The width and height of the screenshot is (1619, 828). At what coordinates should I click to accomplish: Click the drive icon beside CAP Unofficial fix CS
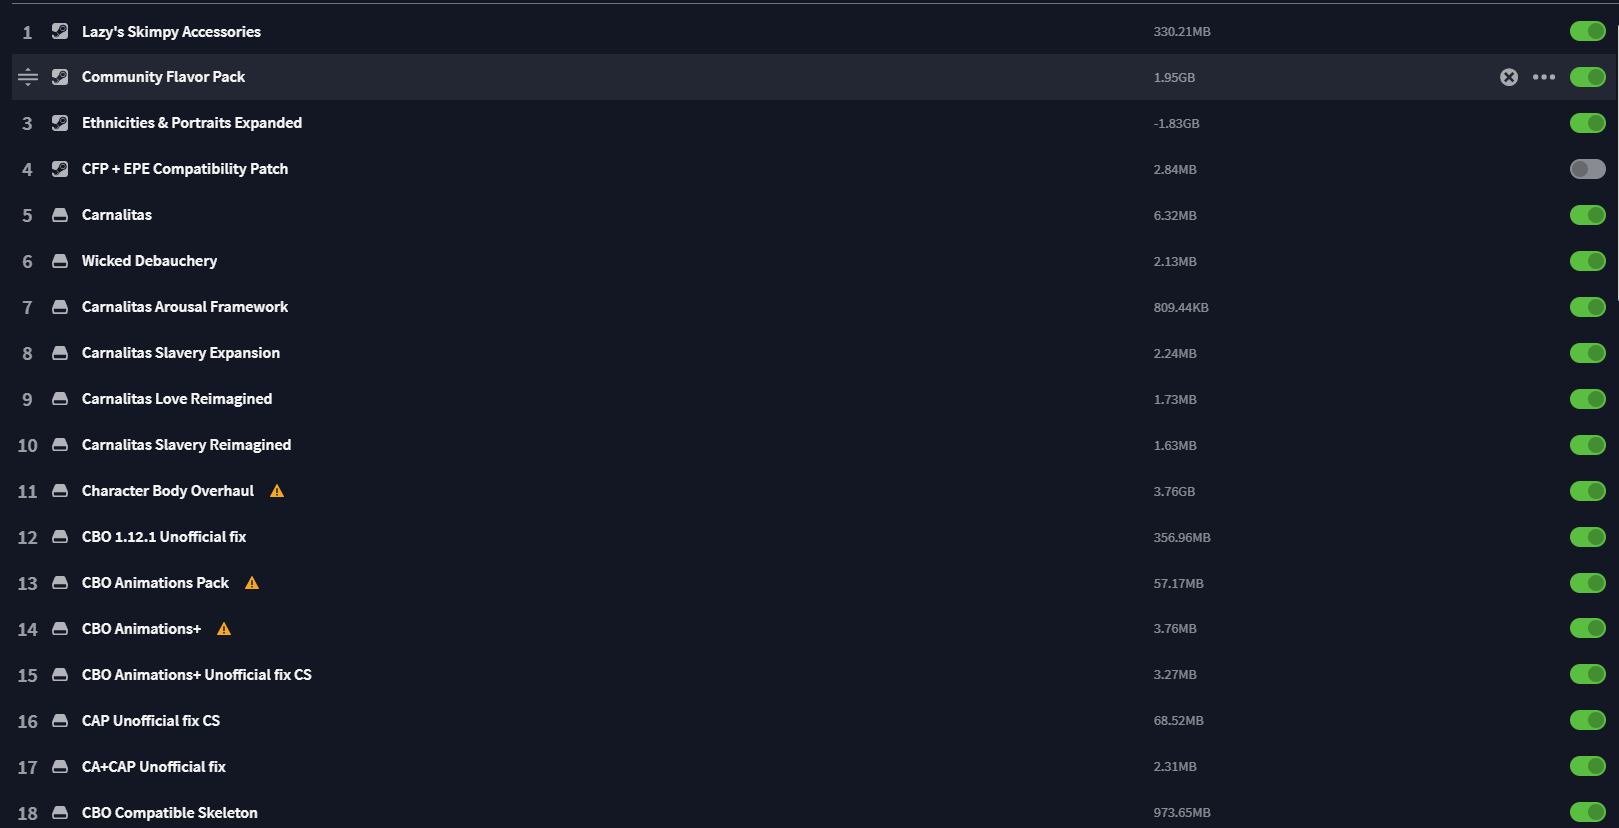[x=60, y=721]
